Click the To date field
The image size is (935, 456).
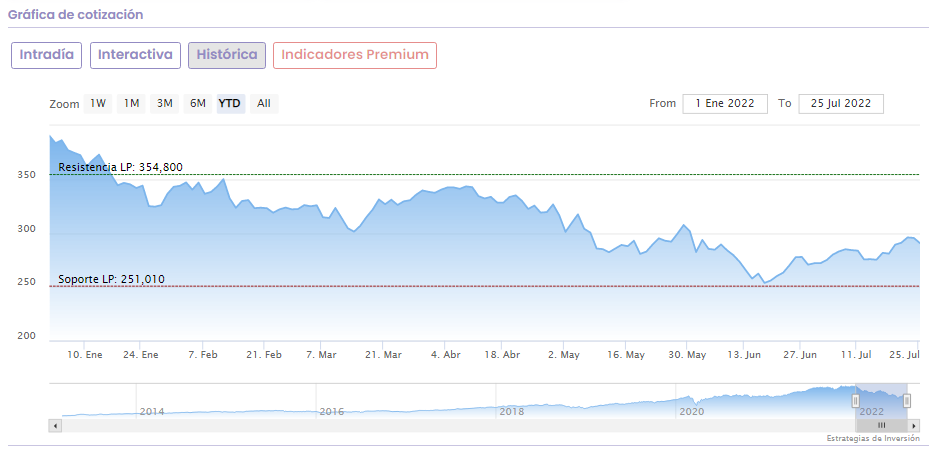[x=841, y=103]
